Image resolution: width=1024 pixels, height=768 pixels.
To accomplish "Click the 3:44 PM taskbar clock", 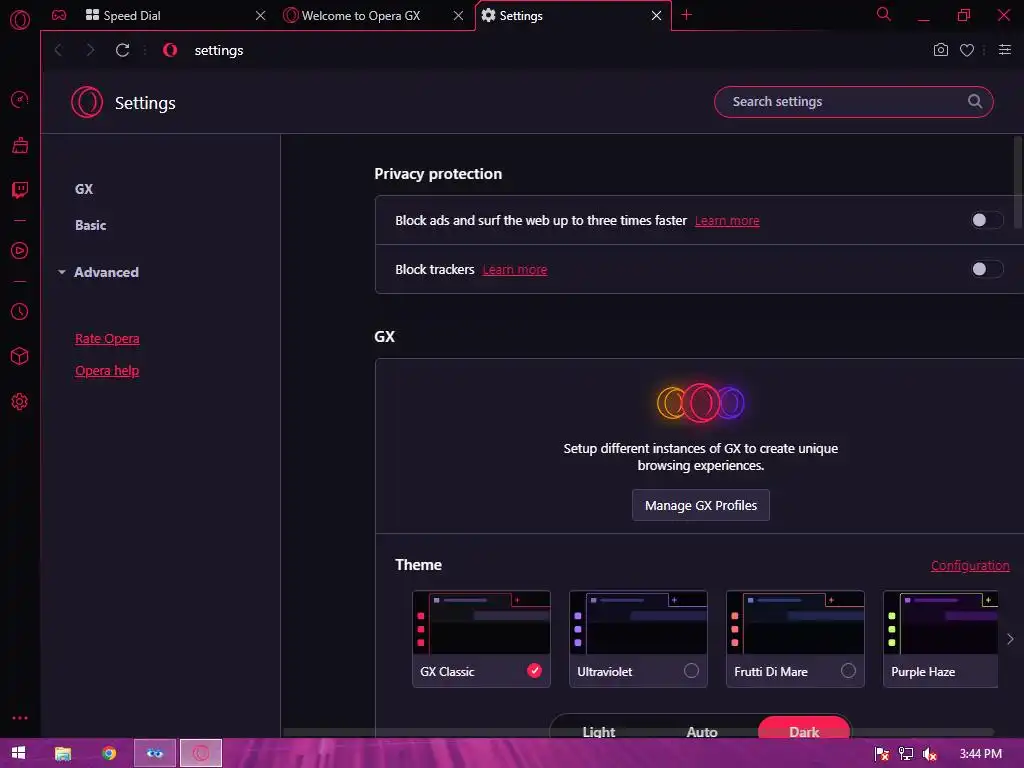I will pyautogui.click(x=980, y=754).
